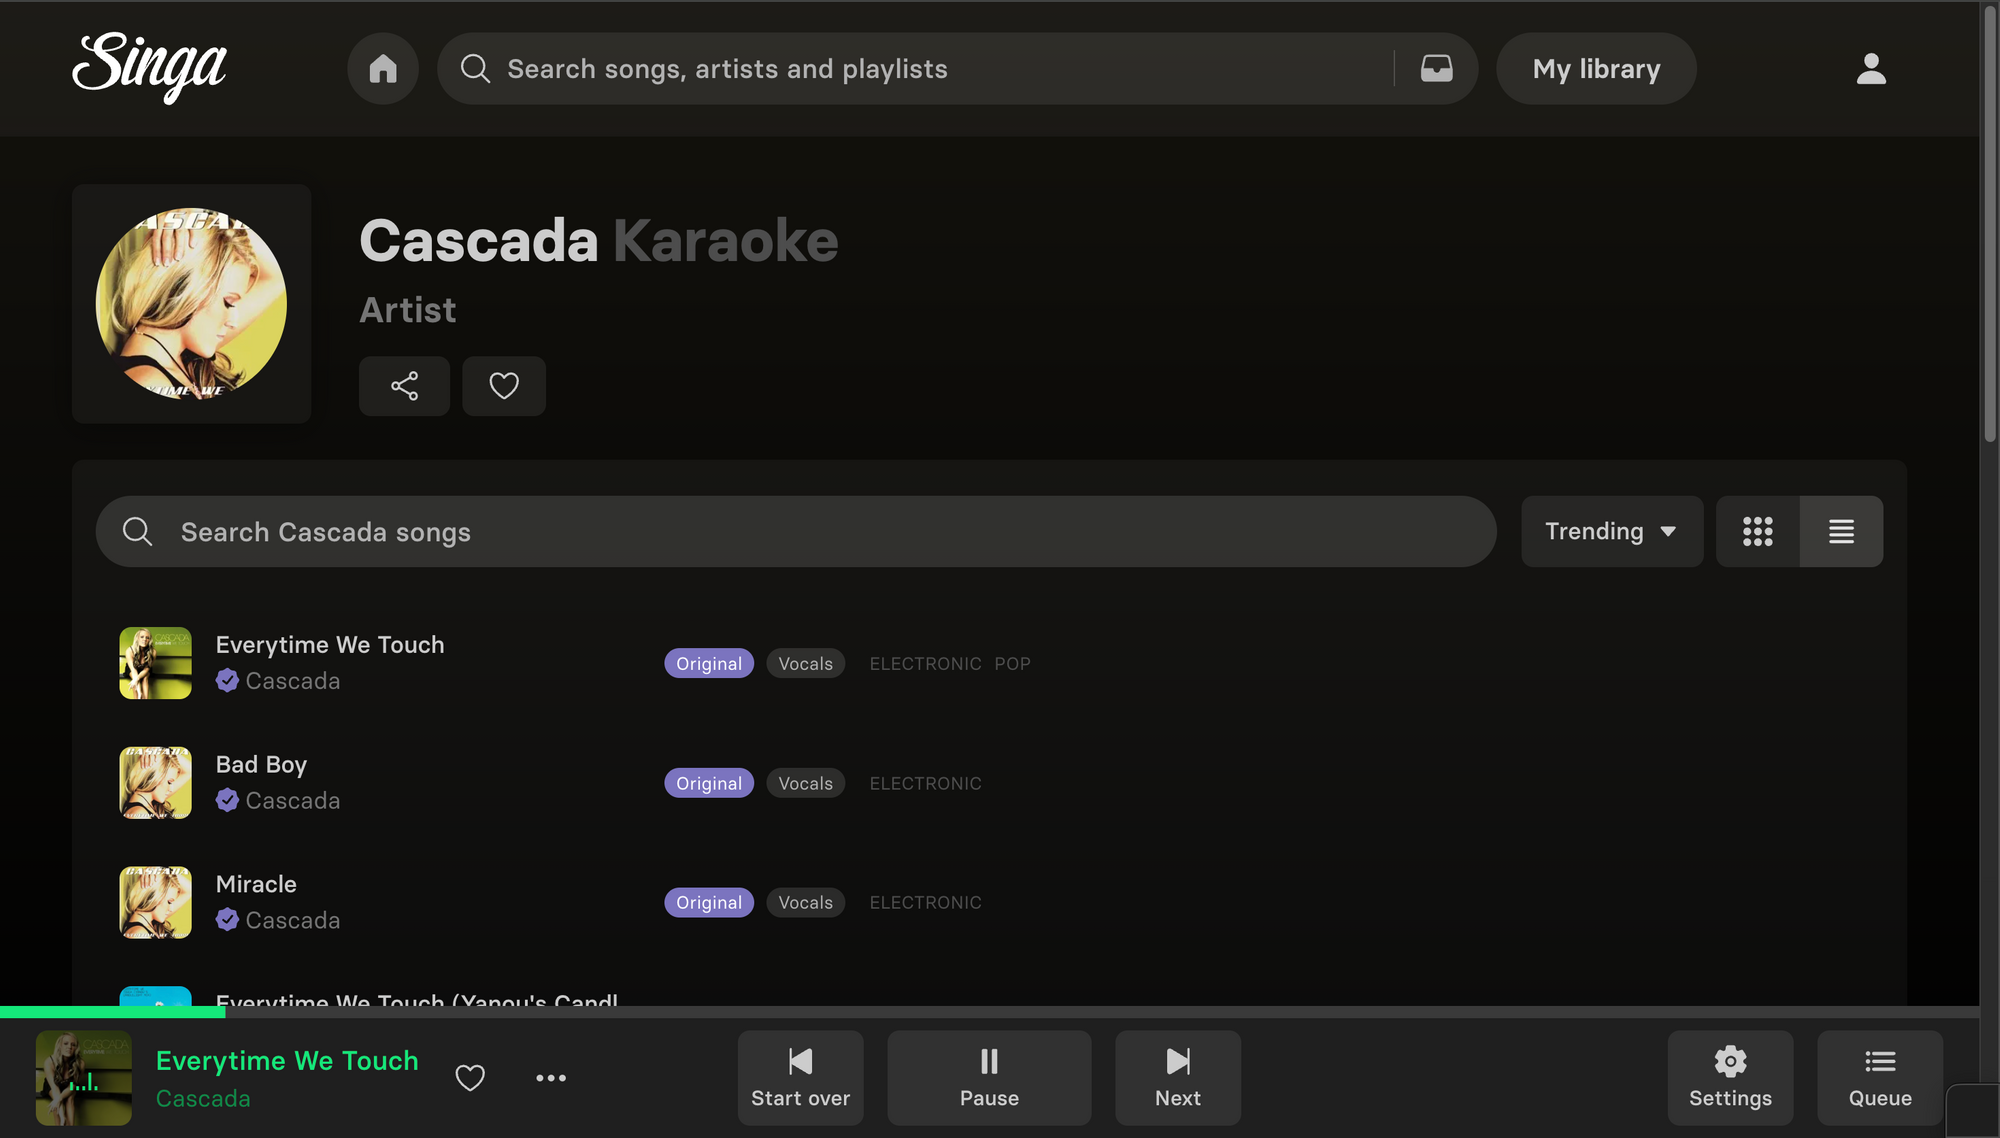
Task: Switch to list view layout
Action: pyautogui.click(x=1842, y=531)
